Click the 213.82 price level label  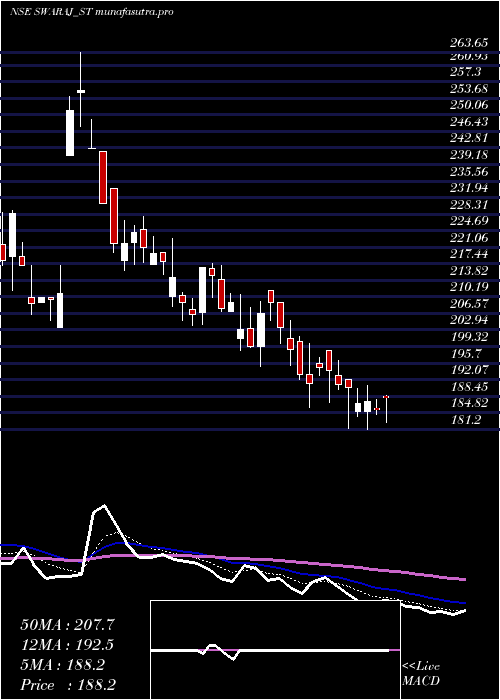tap(467, 271)
